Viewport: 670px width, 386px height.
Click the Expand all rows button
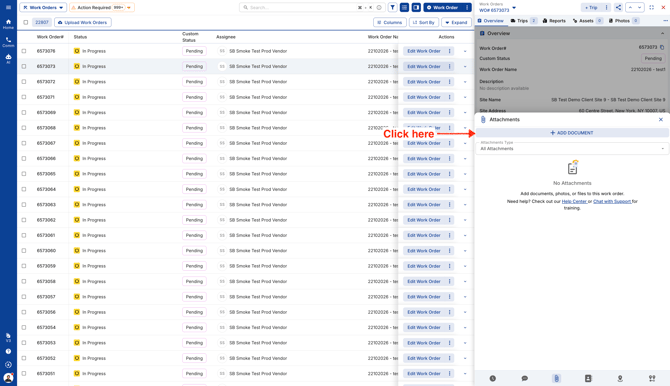tap(456, 22)
